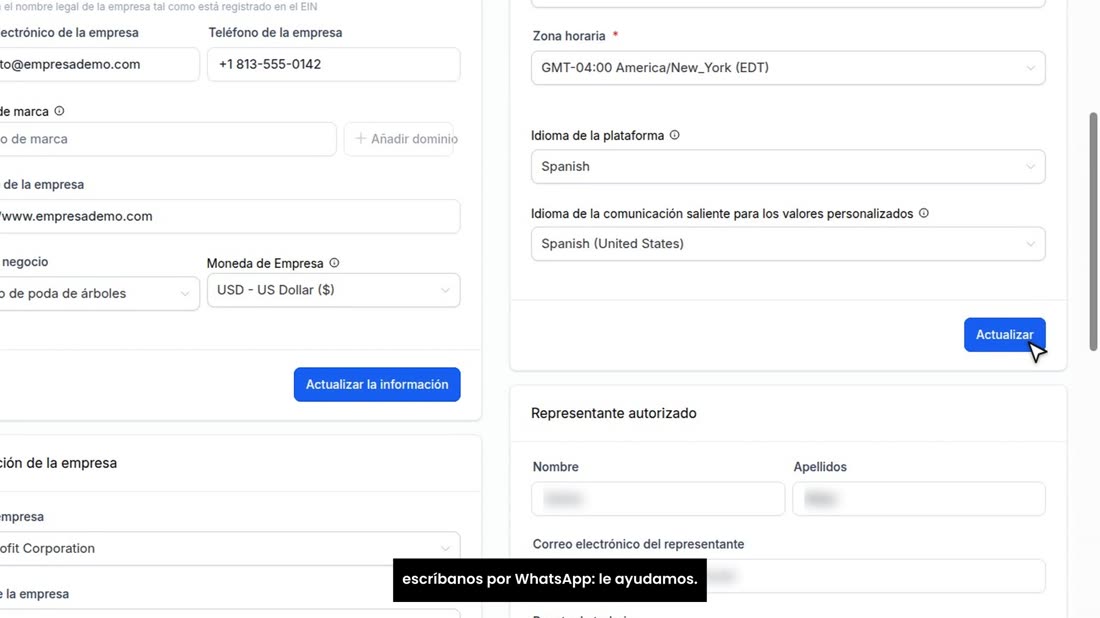Click the Apellidos input field
Screen dimensions: 1100x618
pyautogui.click(x=919, y=499)
